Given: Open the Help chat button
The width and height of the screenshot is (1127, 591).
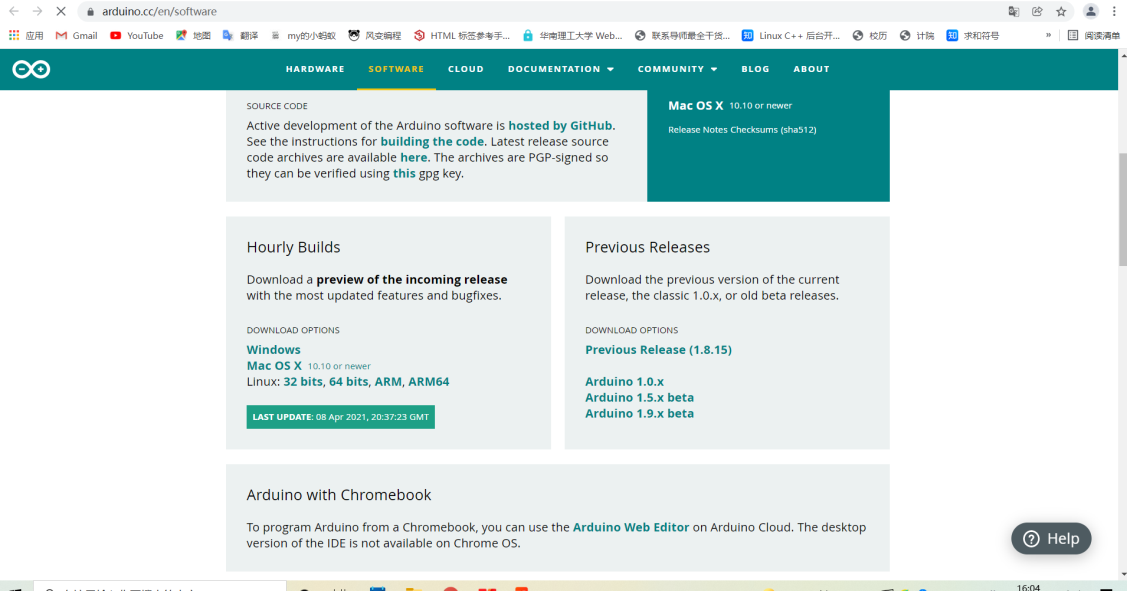Looking at the screenshot, I should pos(1051,539).
